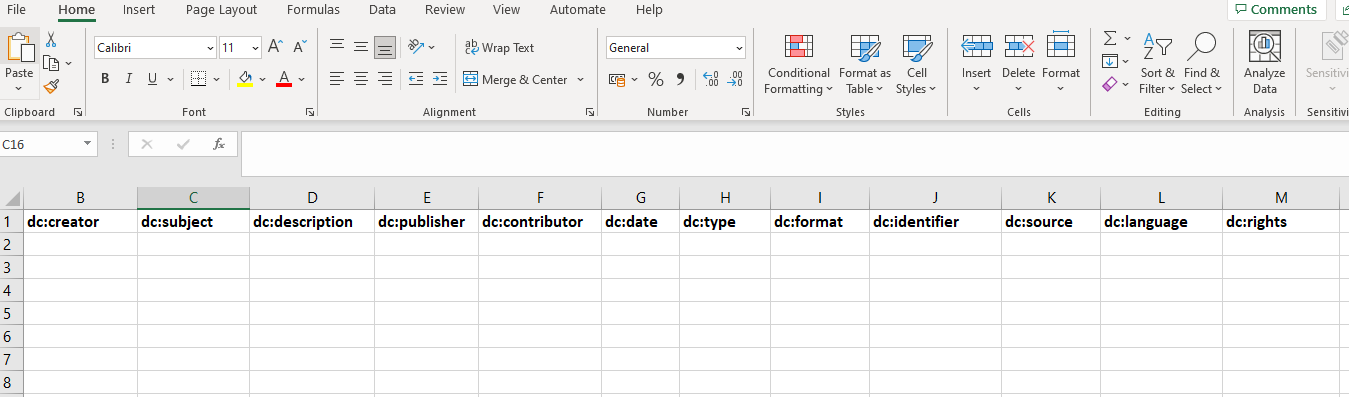Screen dimensions: 1349x397
Task: Apply yellow Fill Color to cell
Action: click(x=245, y=79)
